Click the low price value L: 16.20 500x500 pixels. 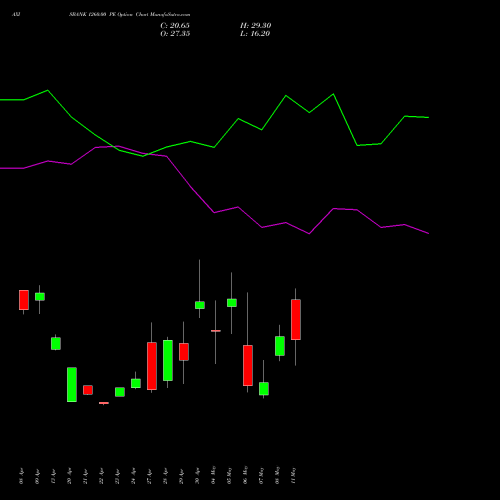pyautogui.click(x=255, y=34)
